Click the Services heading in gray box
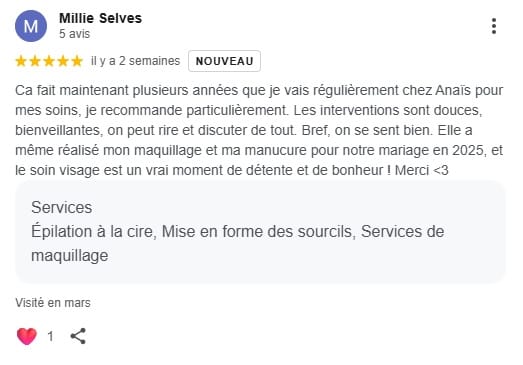 [62, 208]
